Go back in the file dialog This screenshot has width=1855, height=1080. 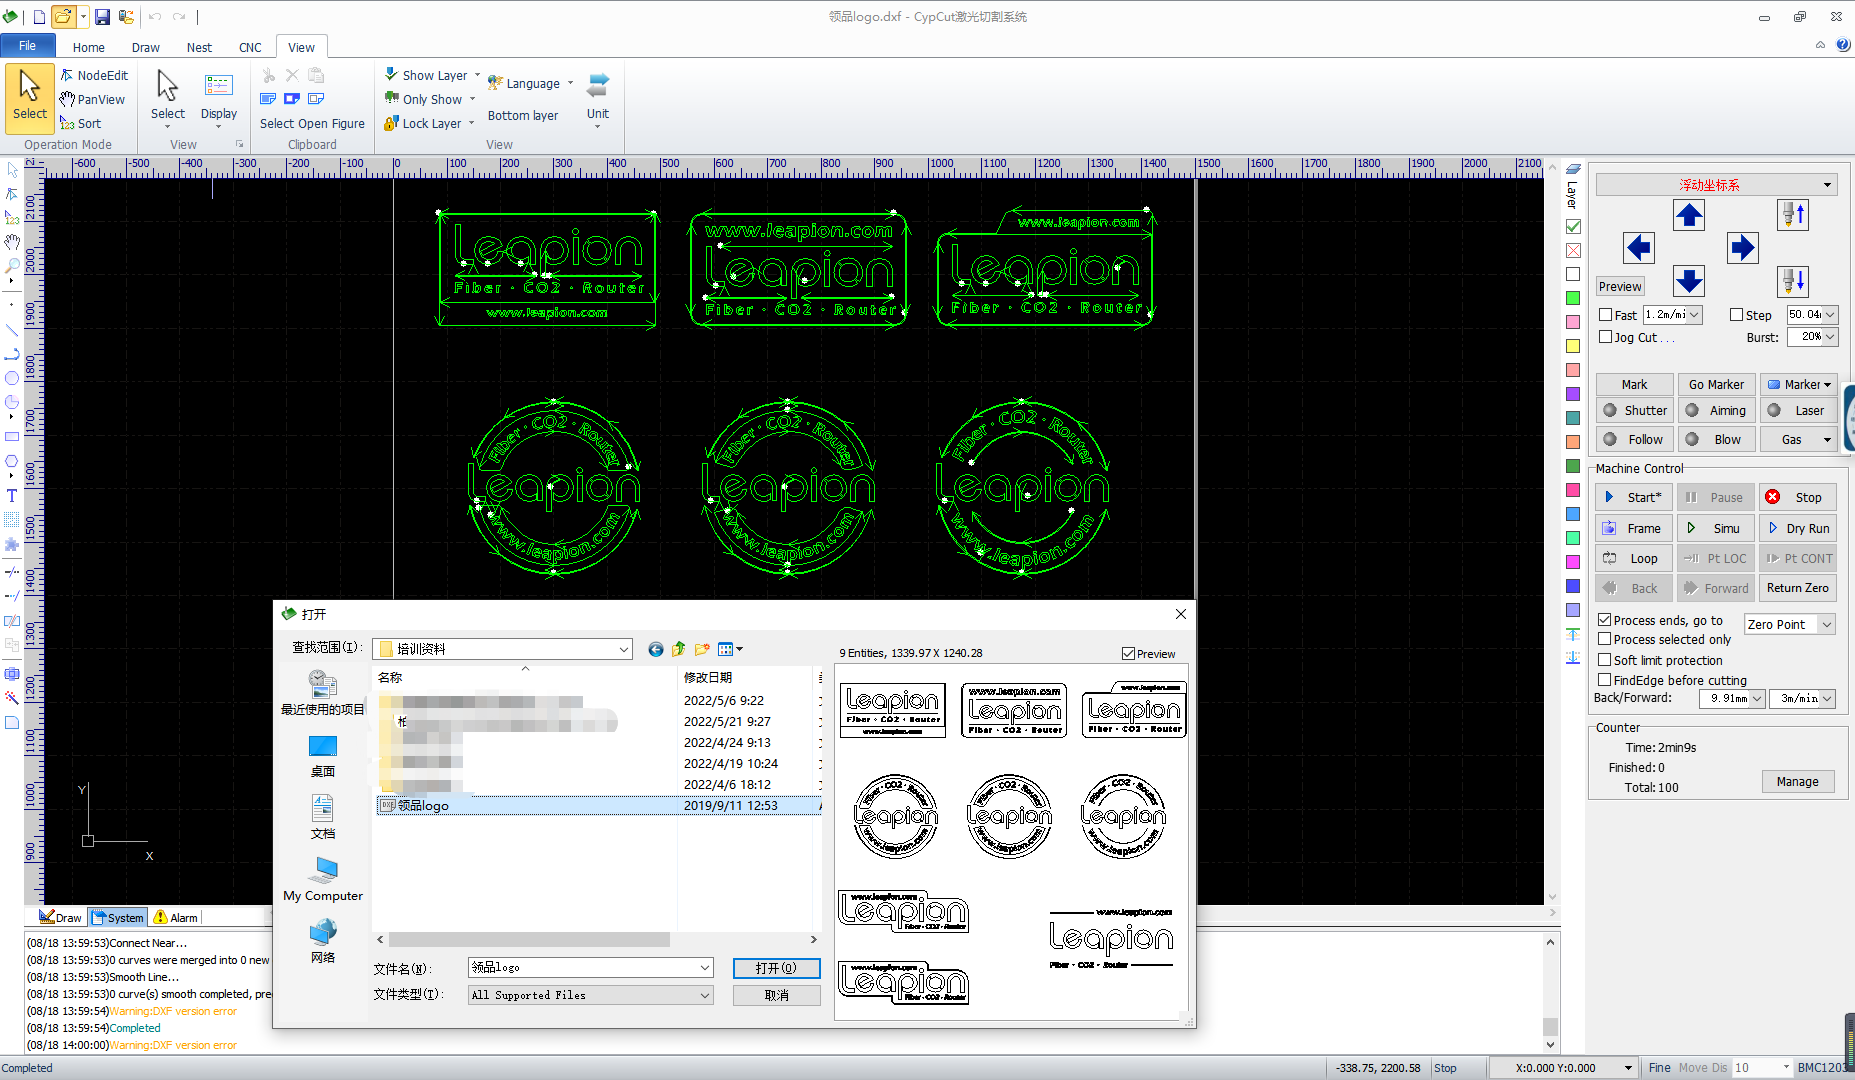656,649
